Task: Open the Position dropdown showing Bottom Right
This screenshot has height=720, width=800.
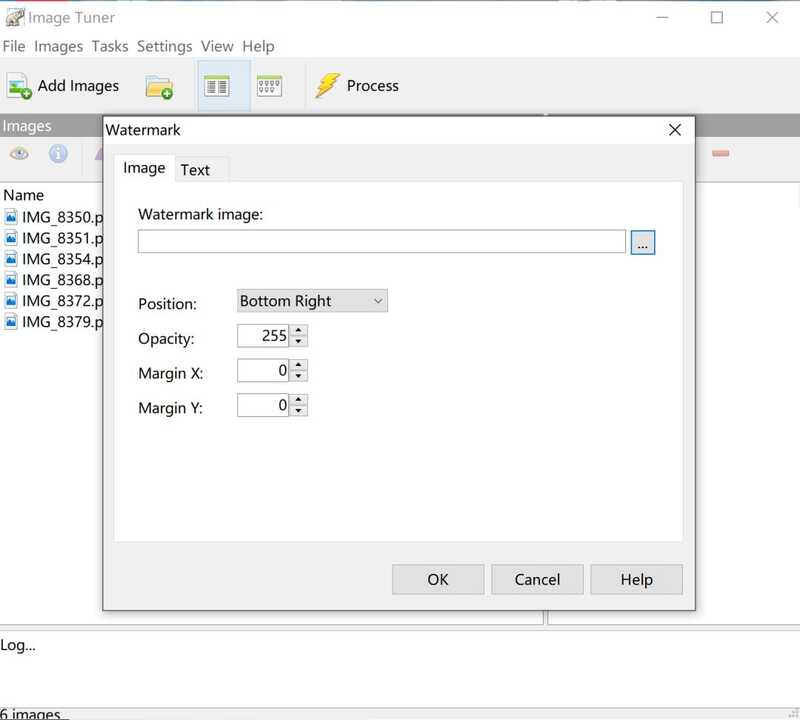Action: coord(312,301)
